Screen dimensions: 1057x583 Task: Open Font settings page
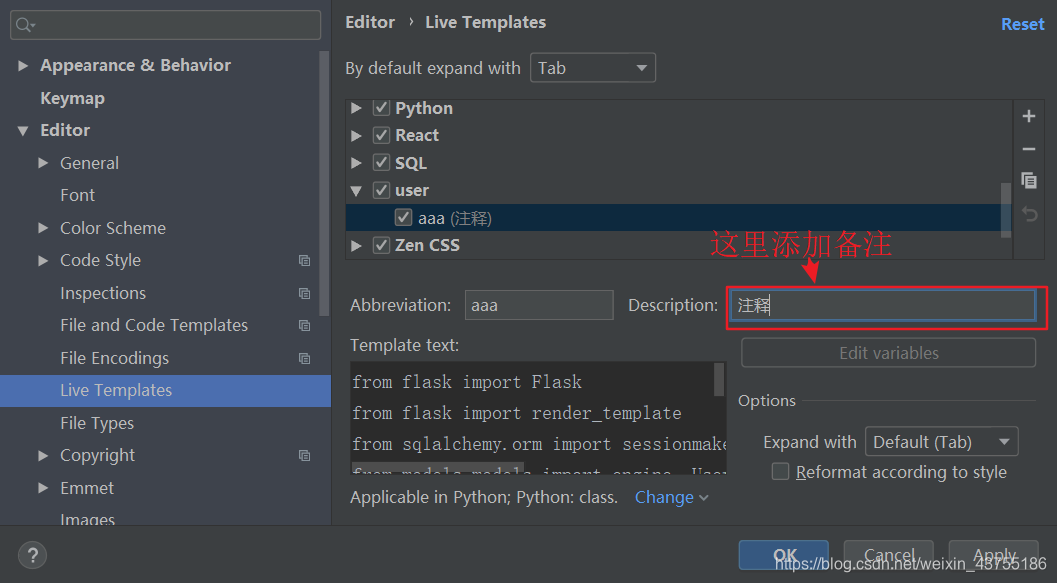tap(78, 195)
